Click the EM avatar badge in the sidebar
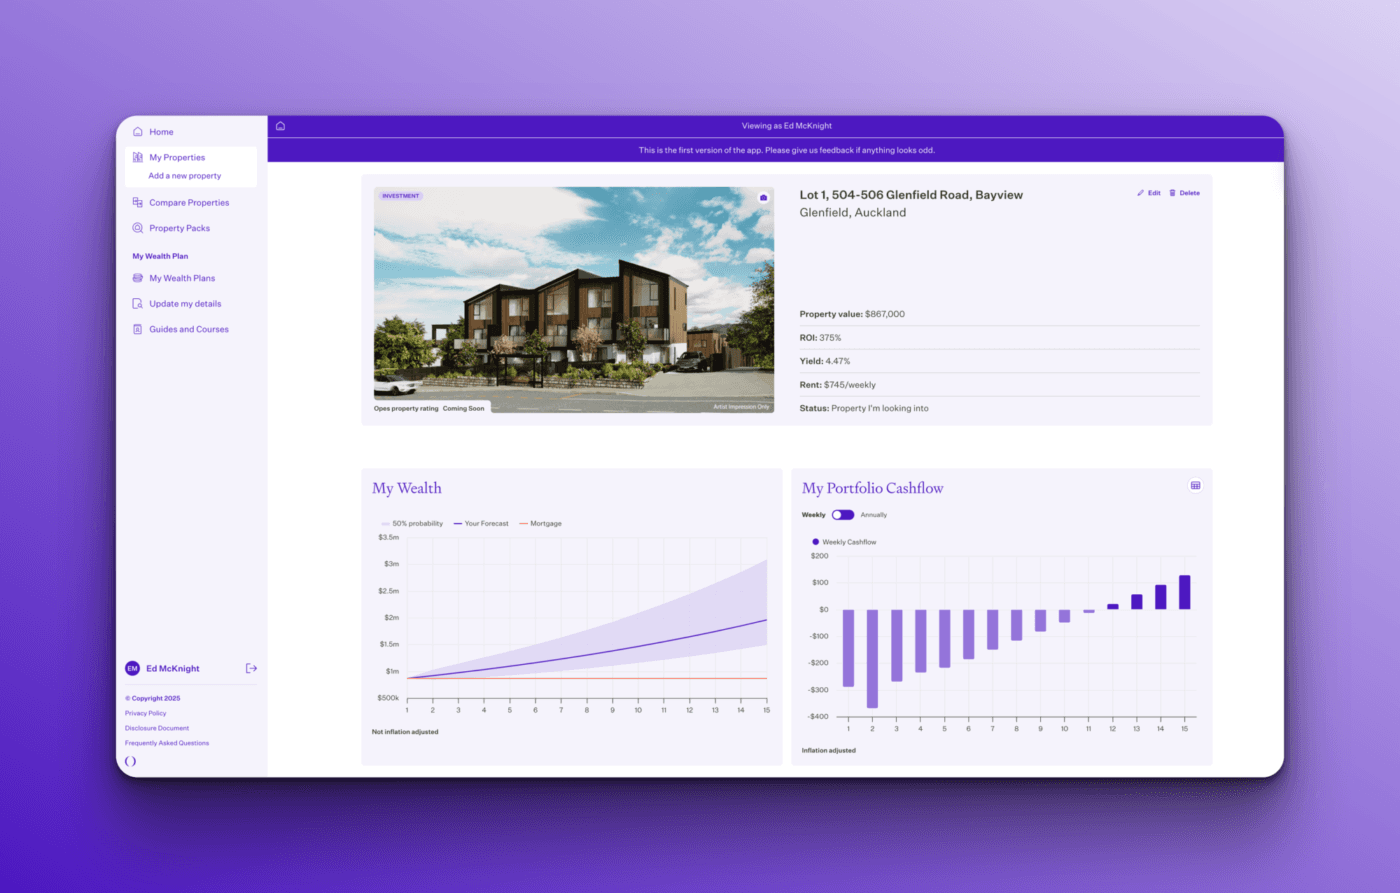1400x893 pixels. click(x=132, y=668)
